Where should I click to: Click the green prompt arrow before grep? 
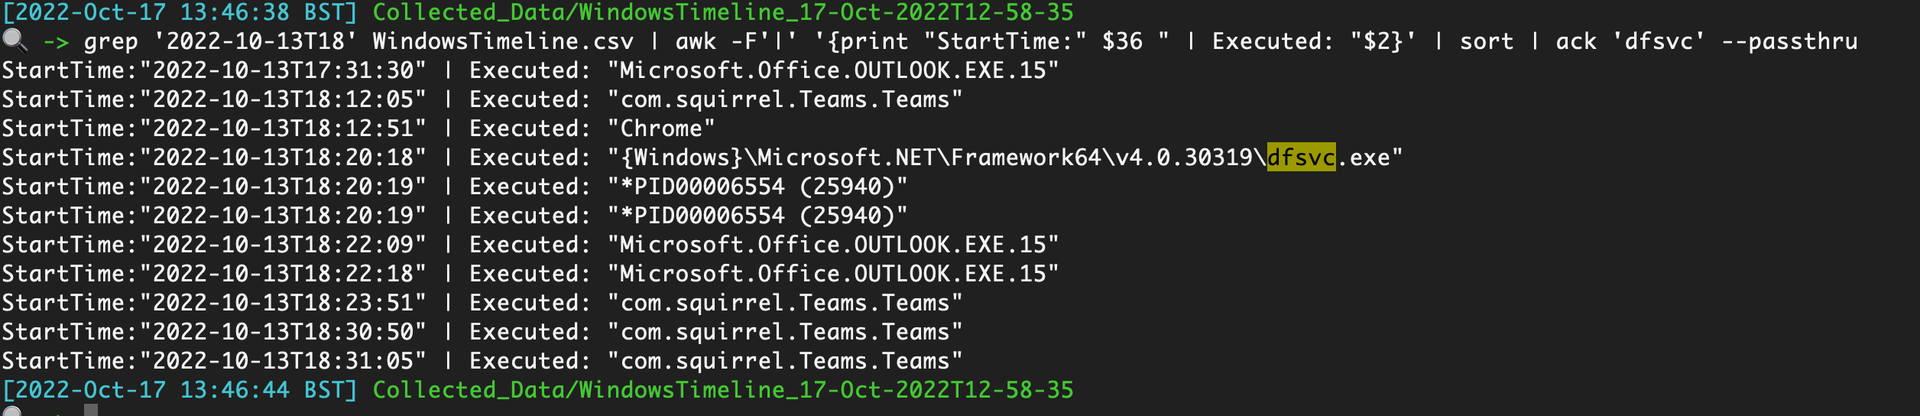point(56,42)
